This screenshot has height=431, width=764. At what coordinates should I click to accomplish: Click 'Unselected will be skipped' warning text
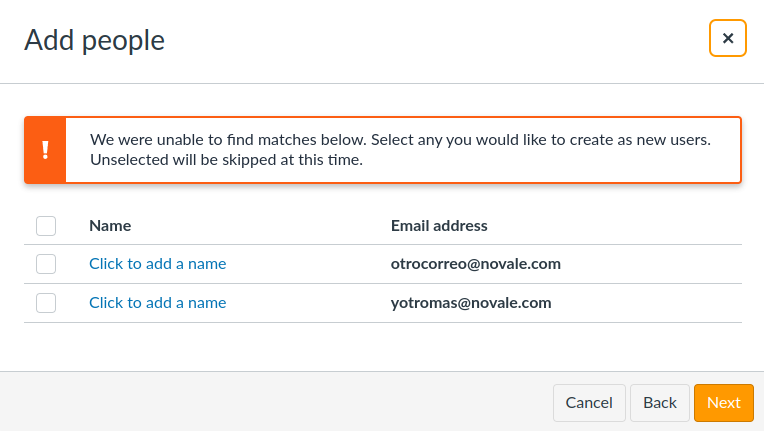pyautogui.click(x=226, y=159)
